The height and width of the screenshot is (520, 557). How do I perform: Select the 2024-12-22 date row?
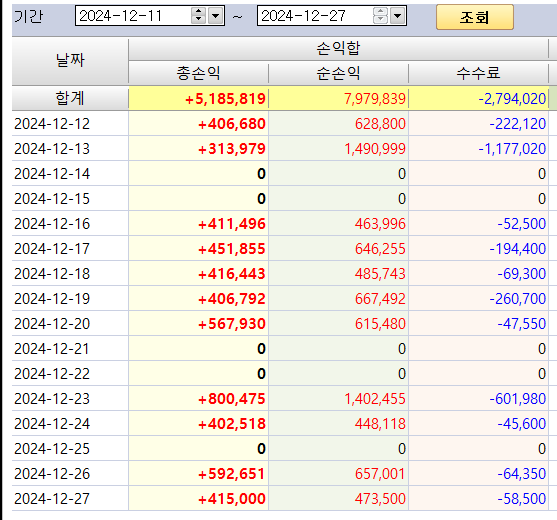pyautogui.click(x=52, y=374)
